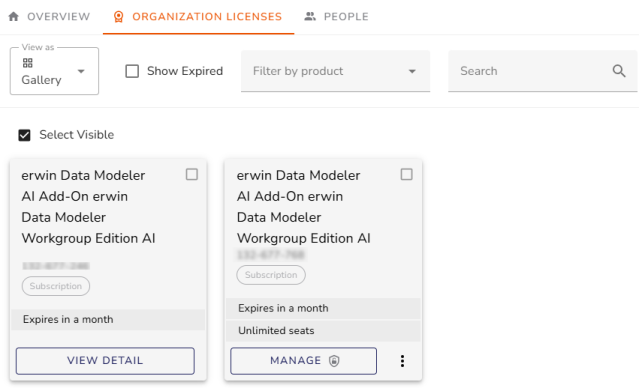This screenshot has height=388, width=639.
Task: Focus the Search input field
Action: [542, 71]
